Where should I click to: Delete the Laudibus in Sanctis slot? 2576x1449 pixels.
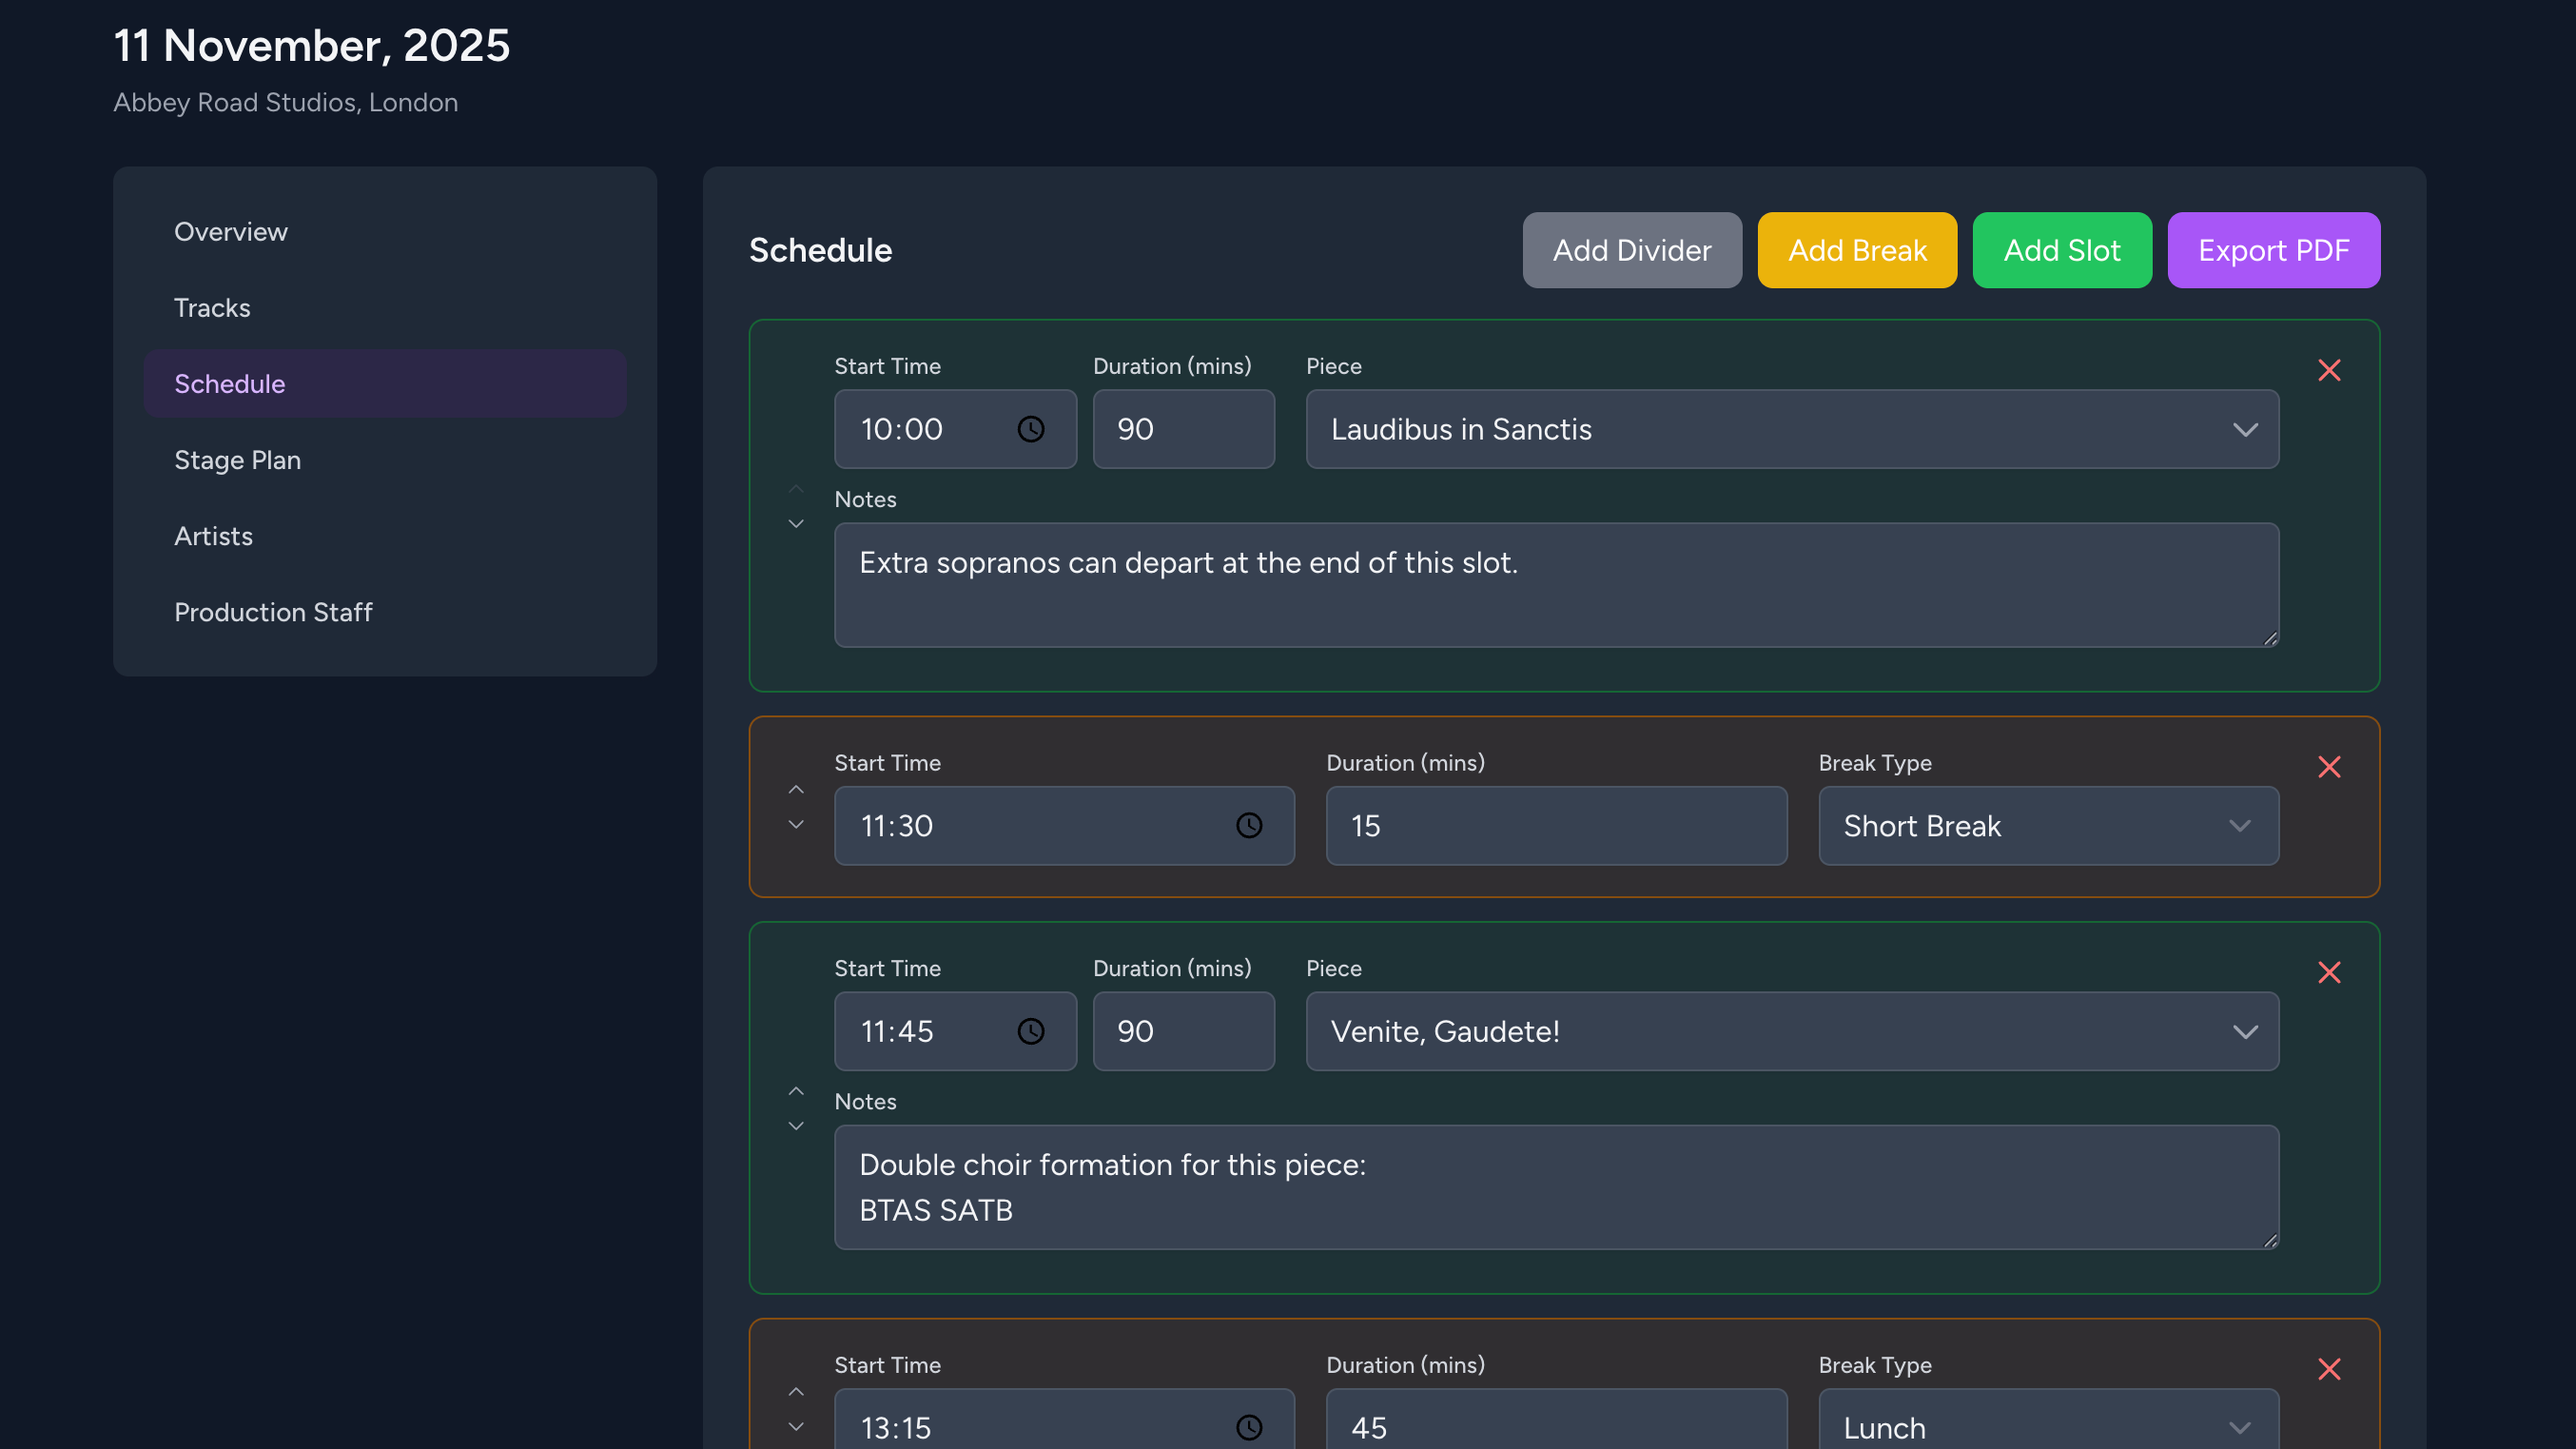(x=2330, y=370)
